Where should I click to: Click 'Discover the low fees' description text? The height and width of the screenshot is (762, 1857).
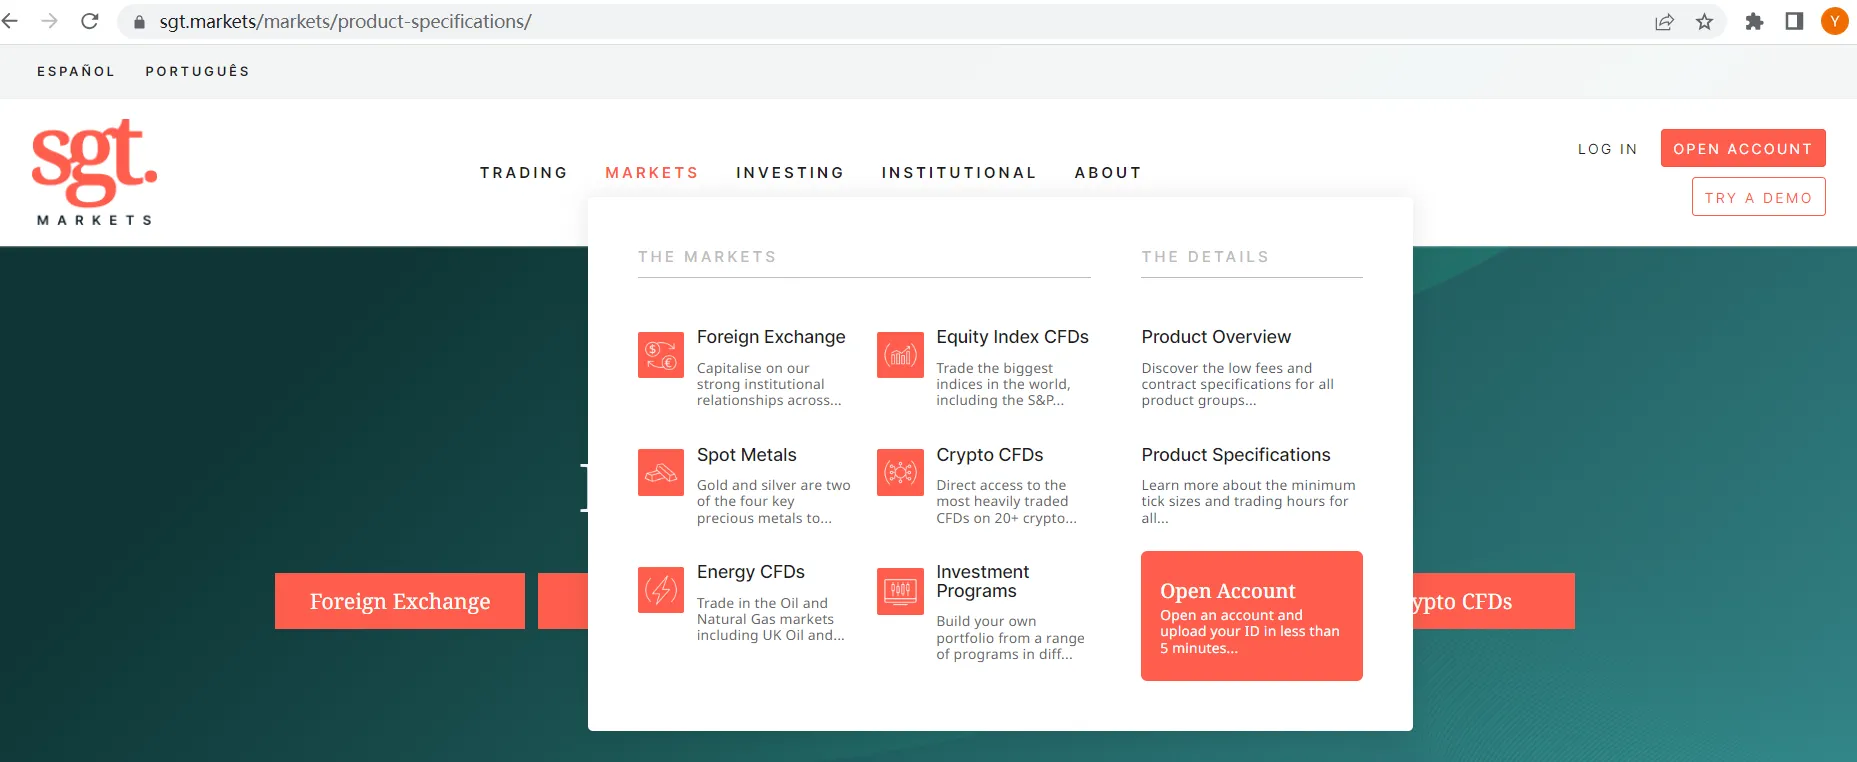click(x=1238, y=384)
